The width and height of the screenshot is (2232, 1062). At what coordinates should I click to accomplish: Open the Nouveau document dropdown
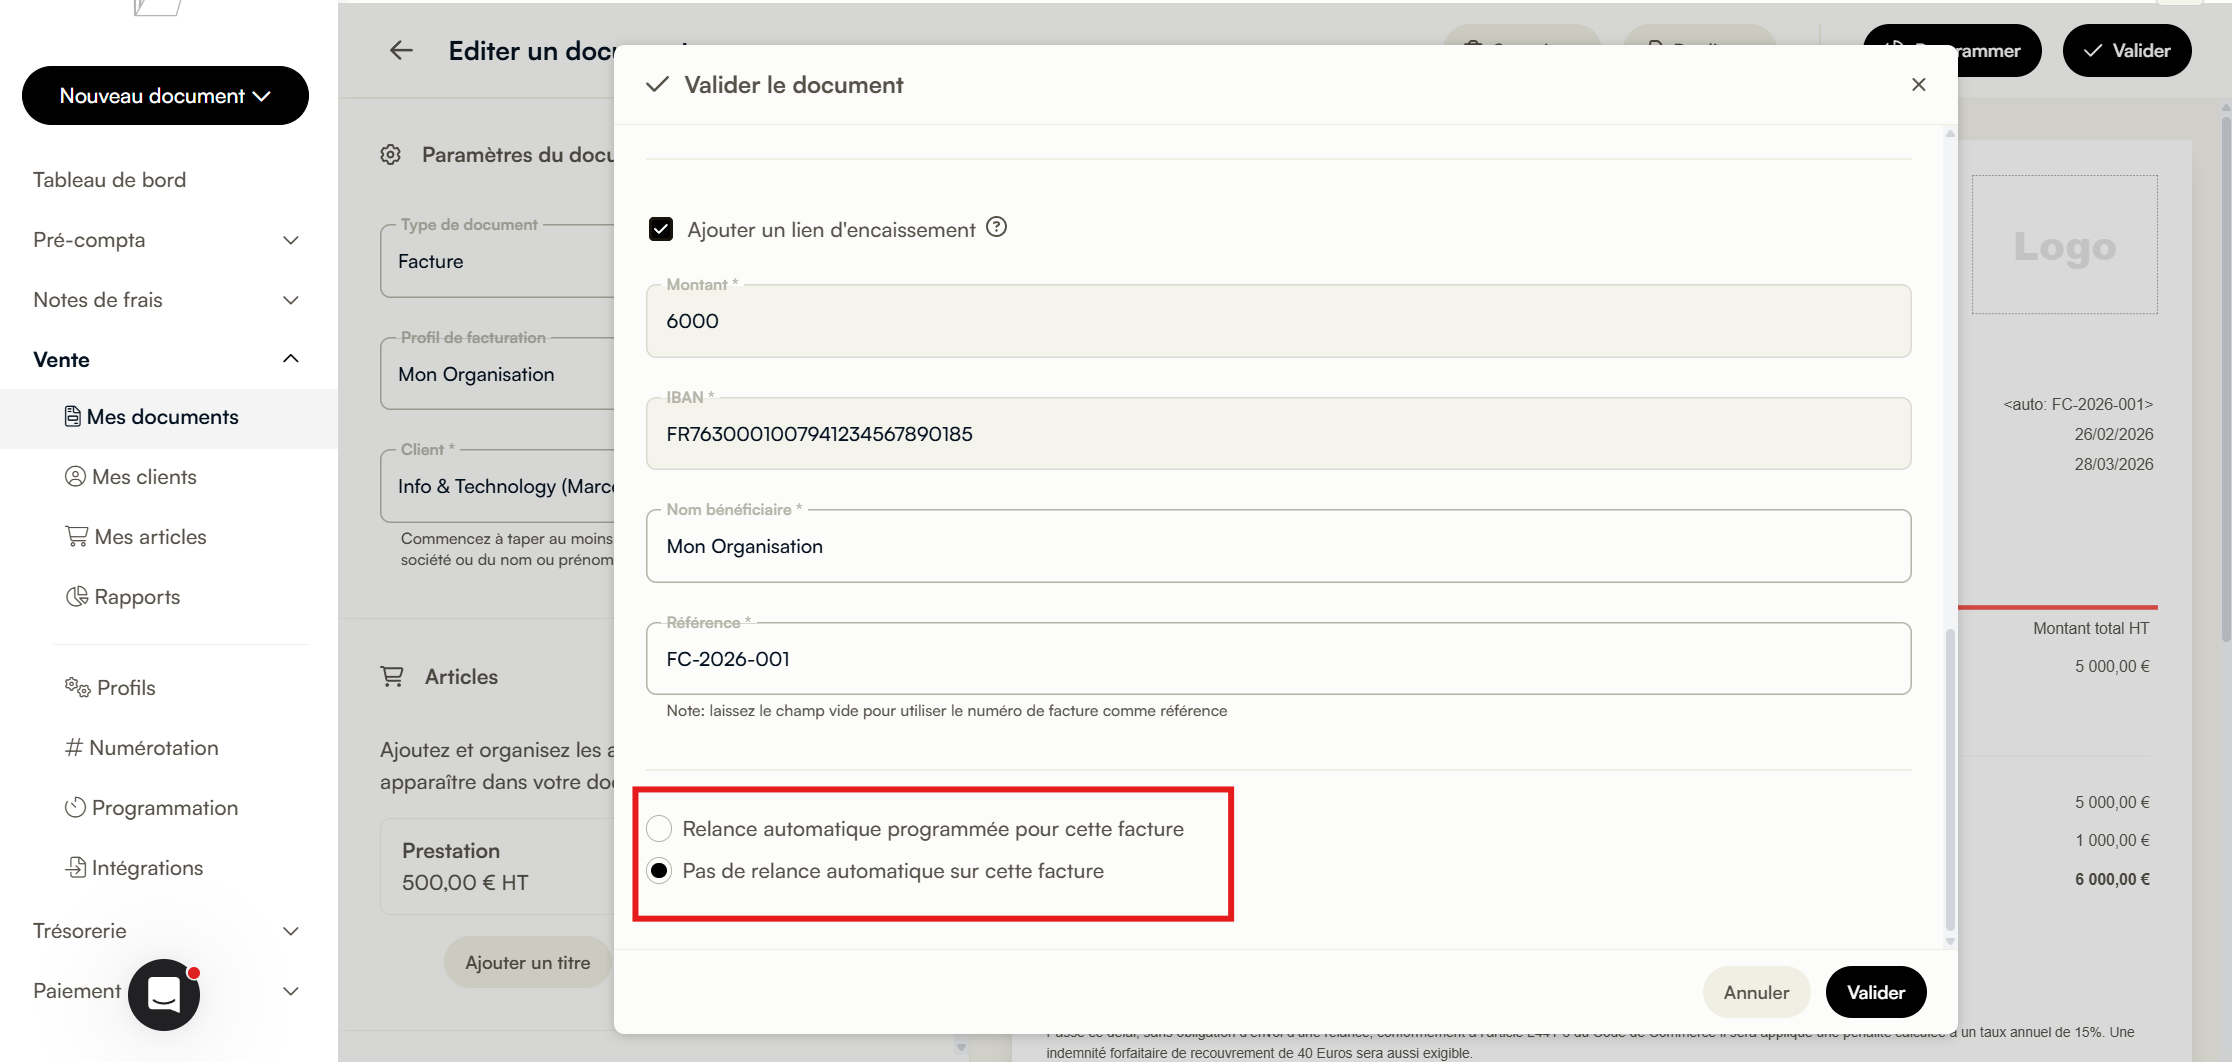pyautogui.click(x=165, y=96)
